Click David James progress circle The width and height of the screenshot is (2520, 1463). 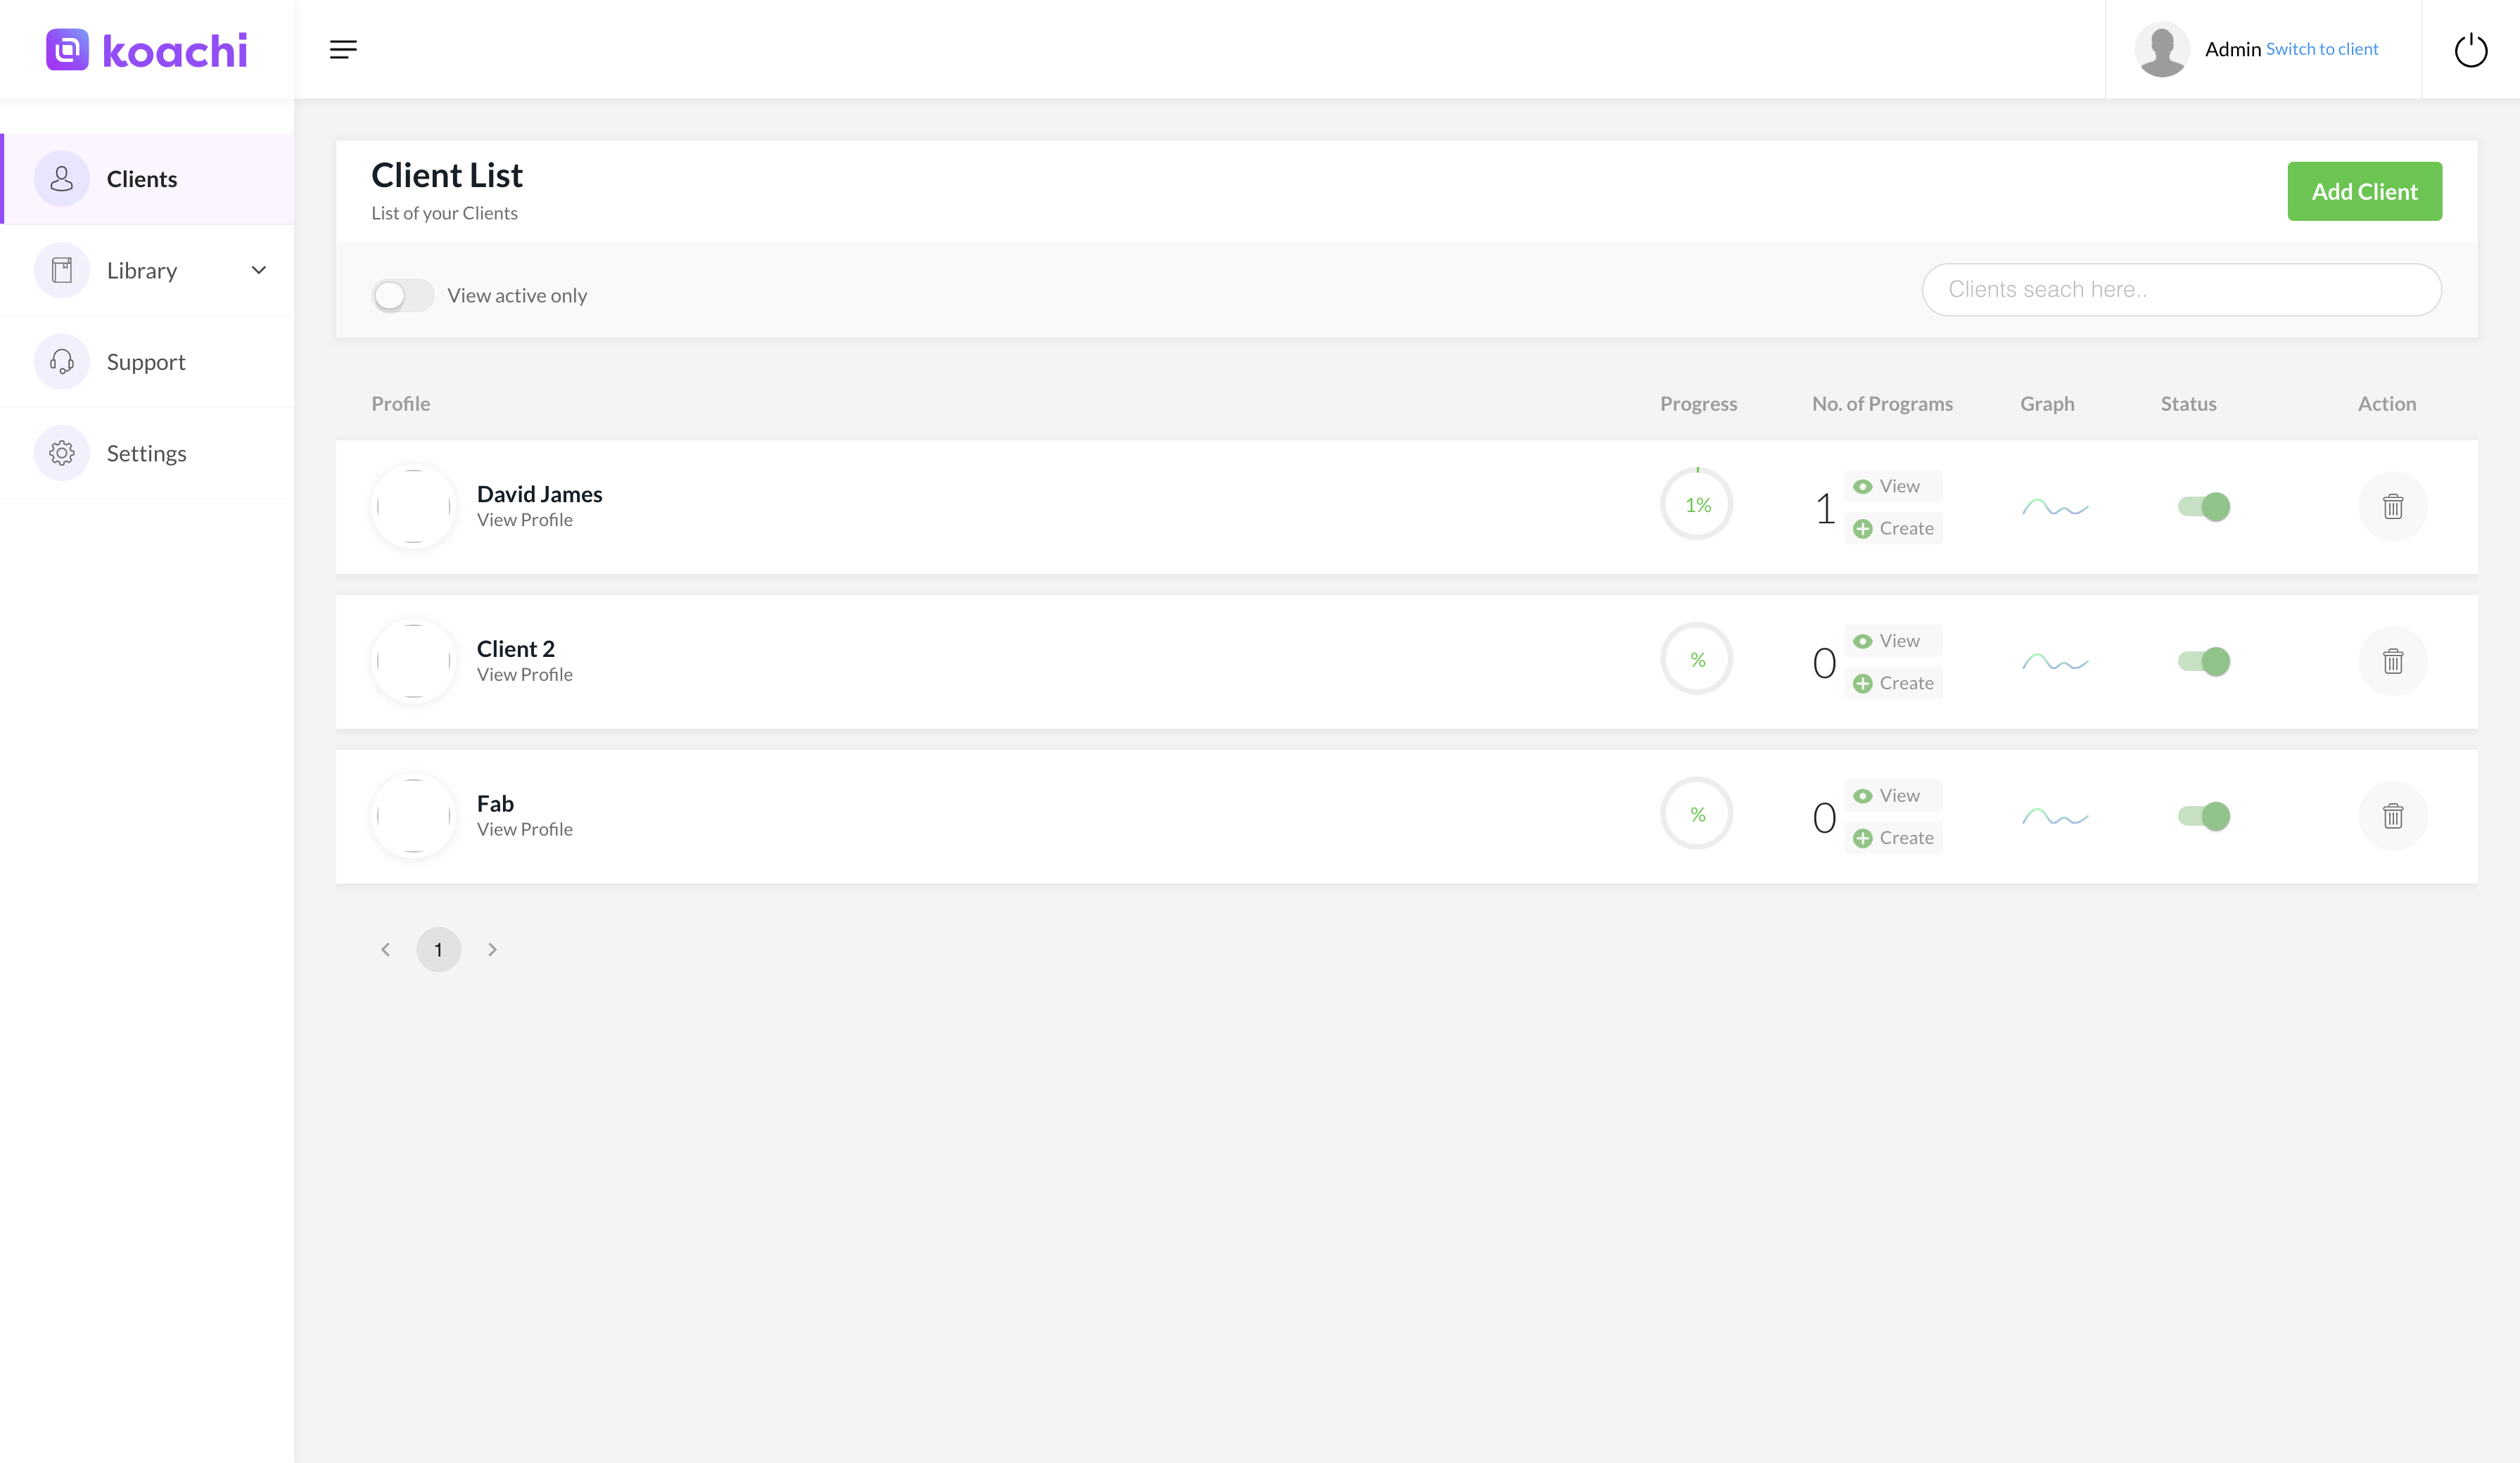click(1697, 504)
